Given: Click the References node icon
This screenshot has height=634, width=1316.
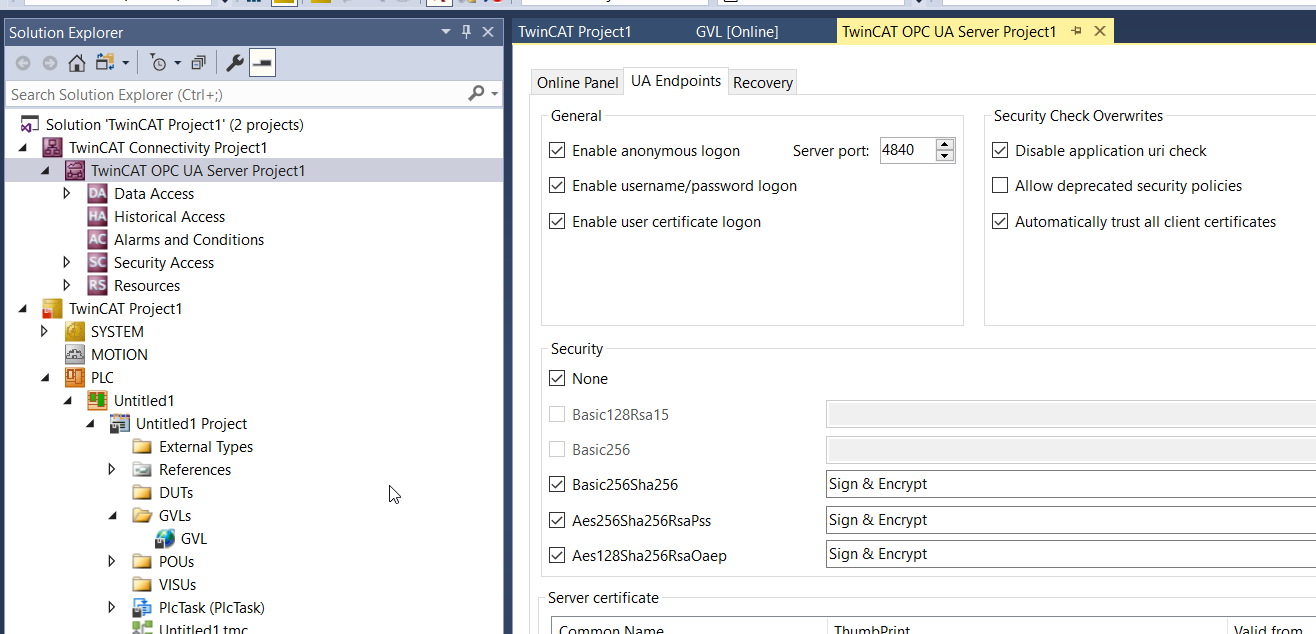Looking at the screenshot, I should 142,469.
